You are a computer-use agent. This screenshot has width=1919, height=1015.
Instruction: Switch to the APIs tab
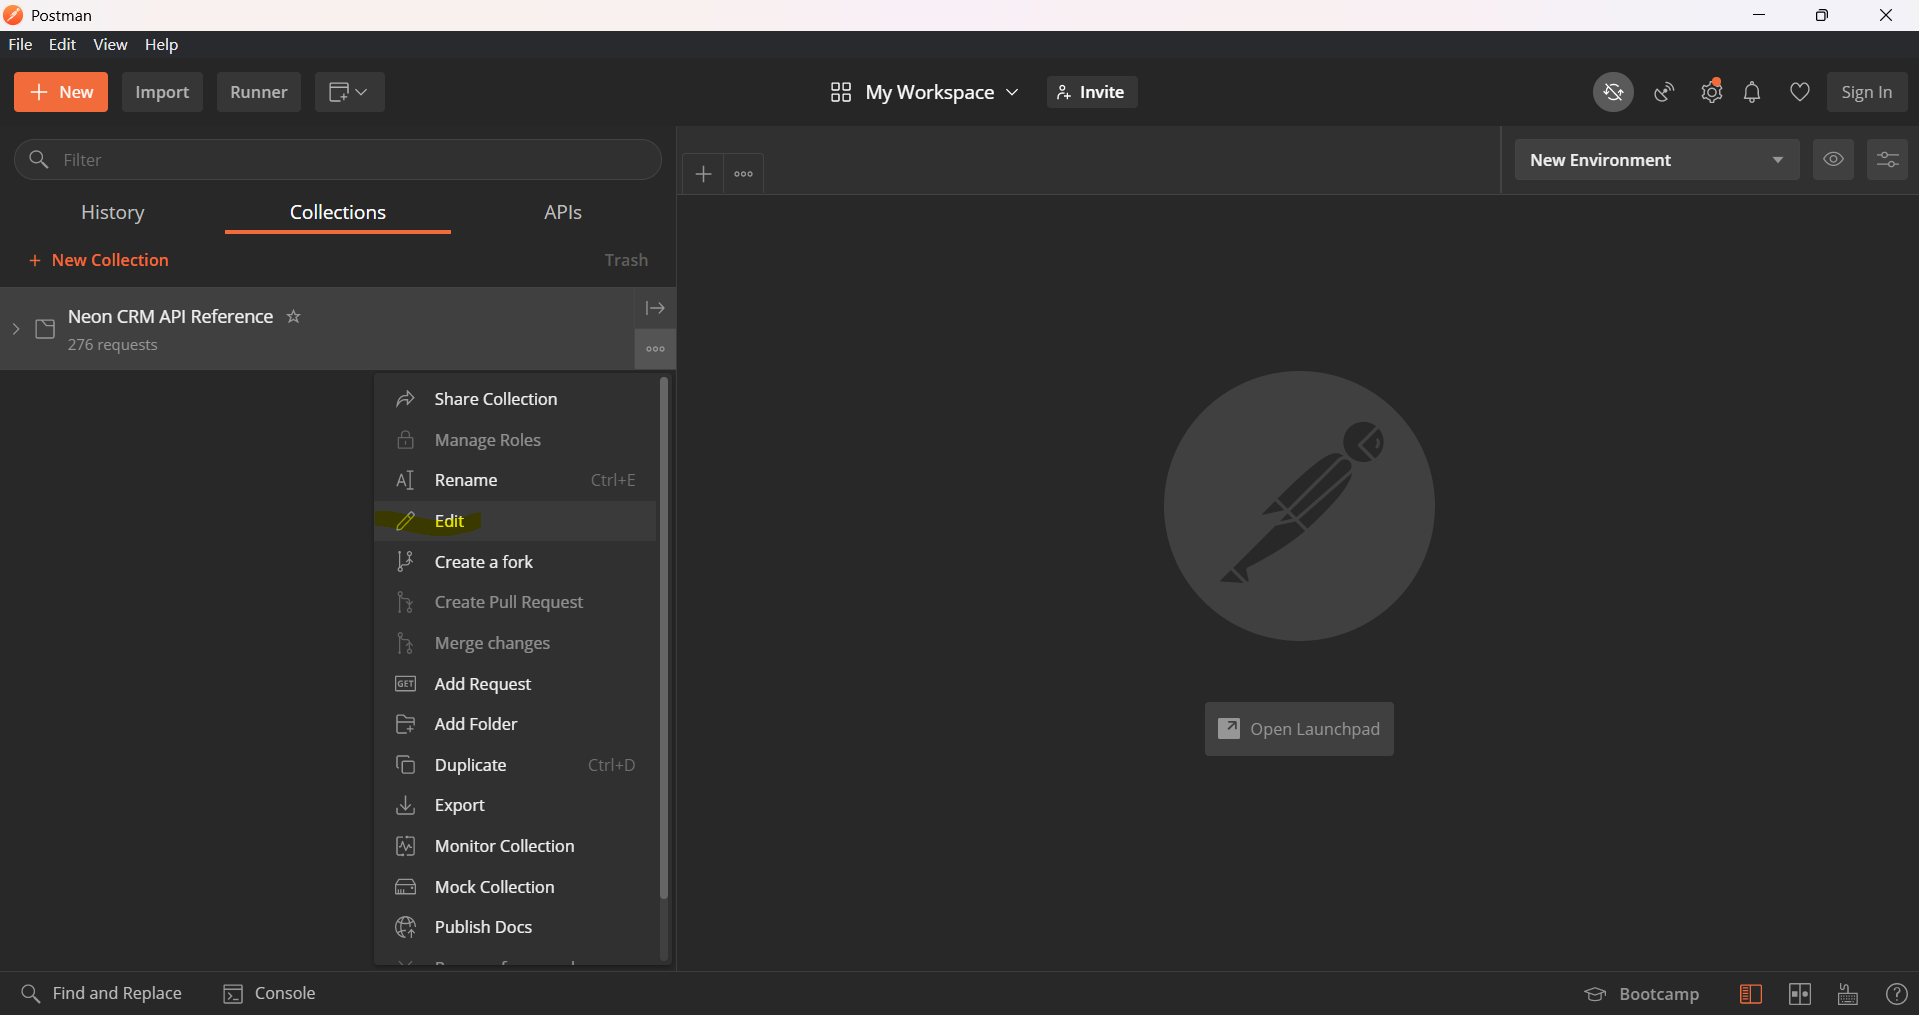563,212
